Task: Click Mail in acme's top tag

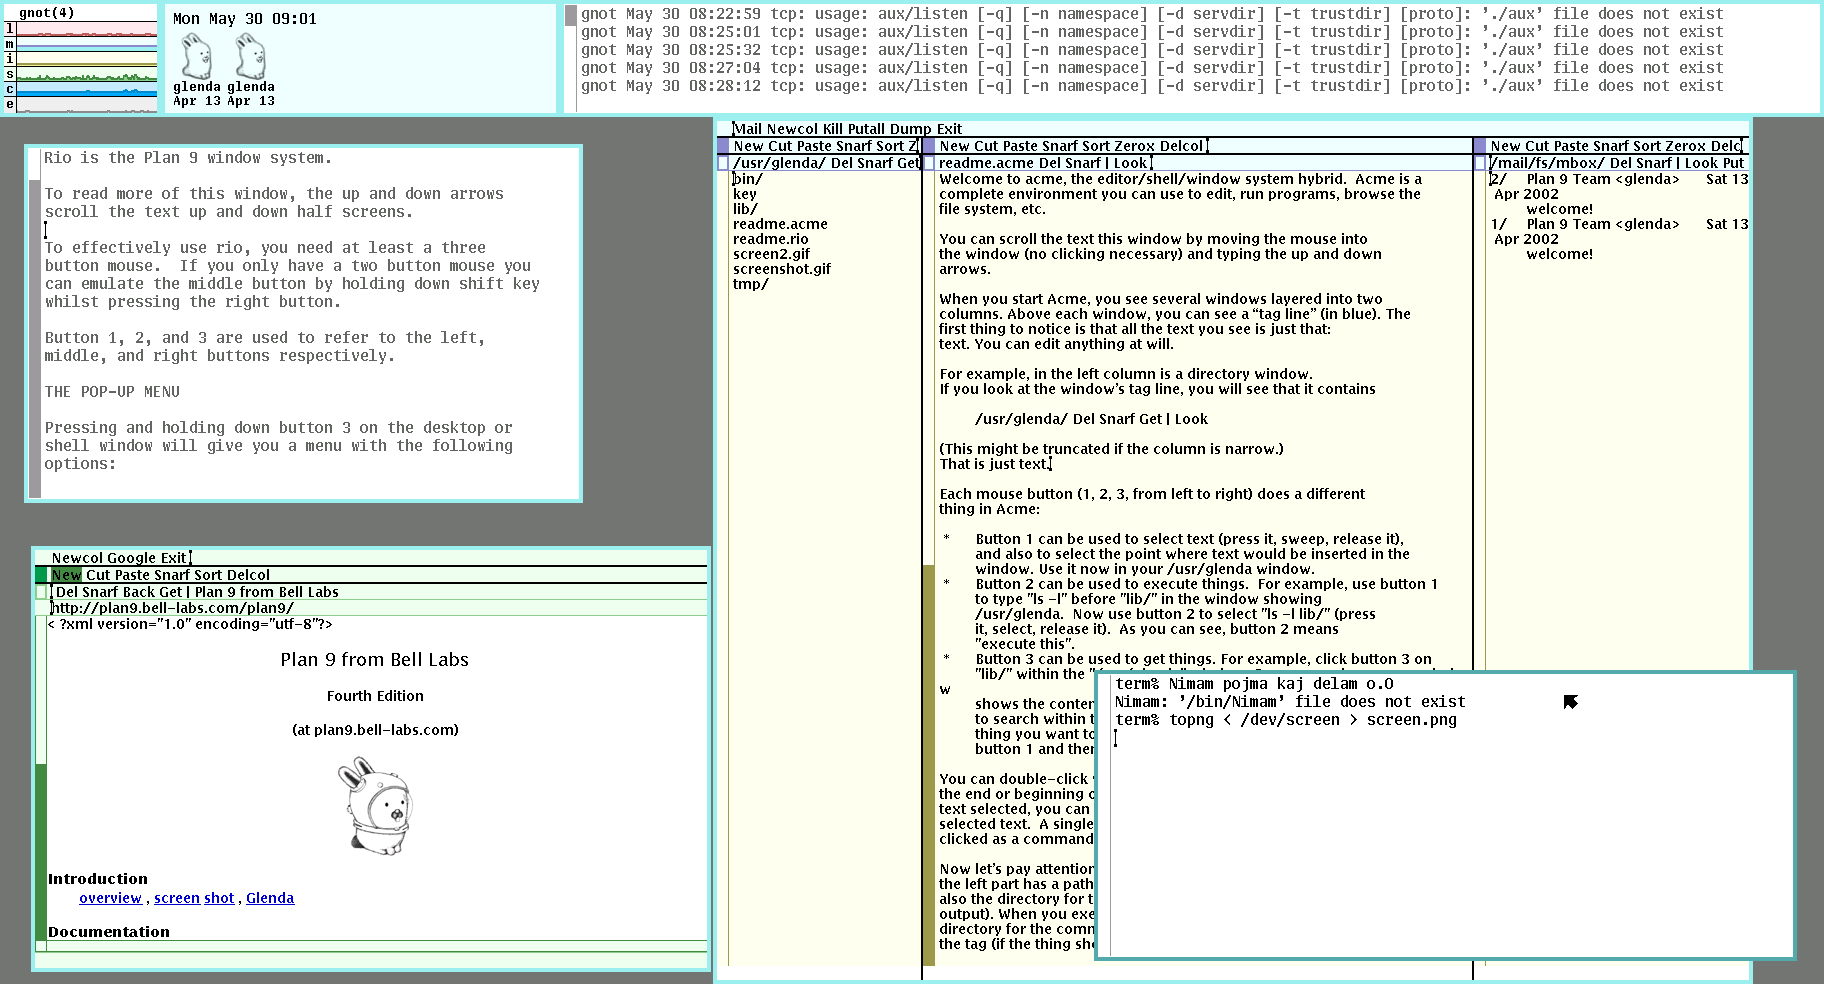Action: [748, 129]
